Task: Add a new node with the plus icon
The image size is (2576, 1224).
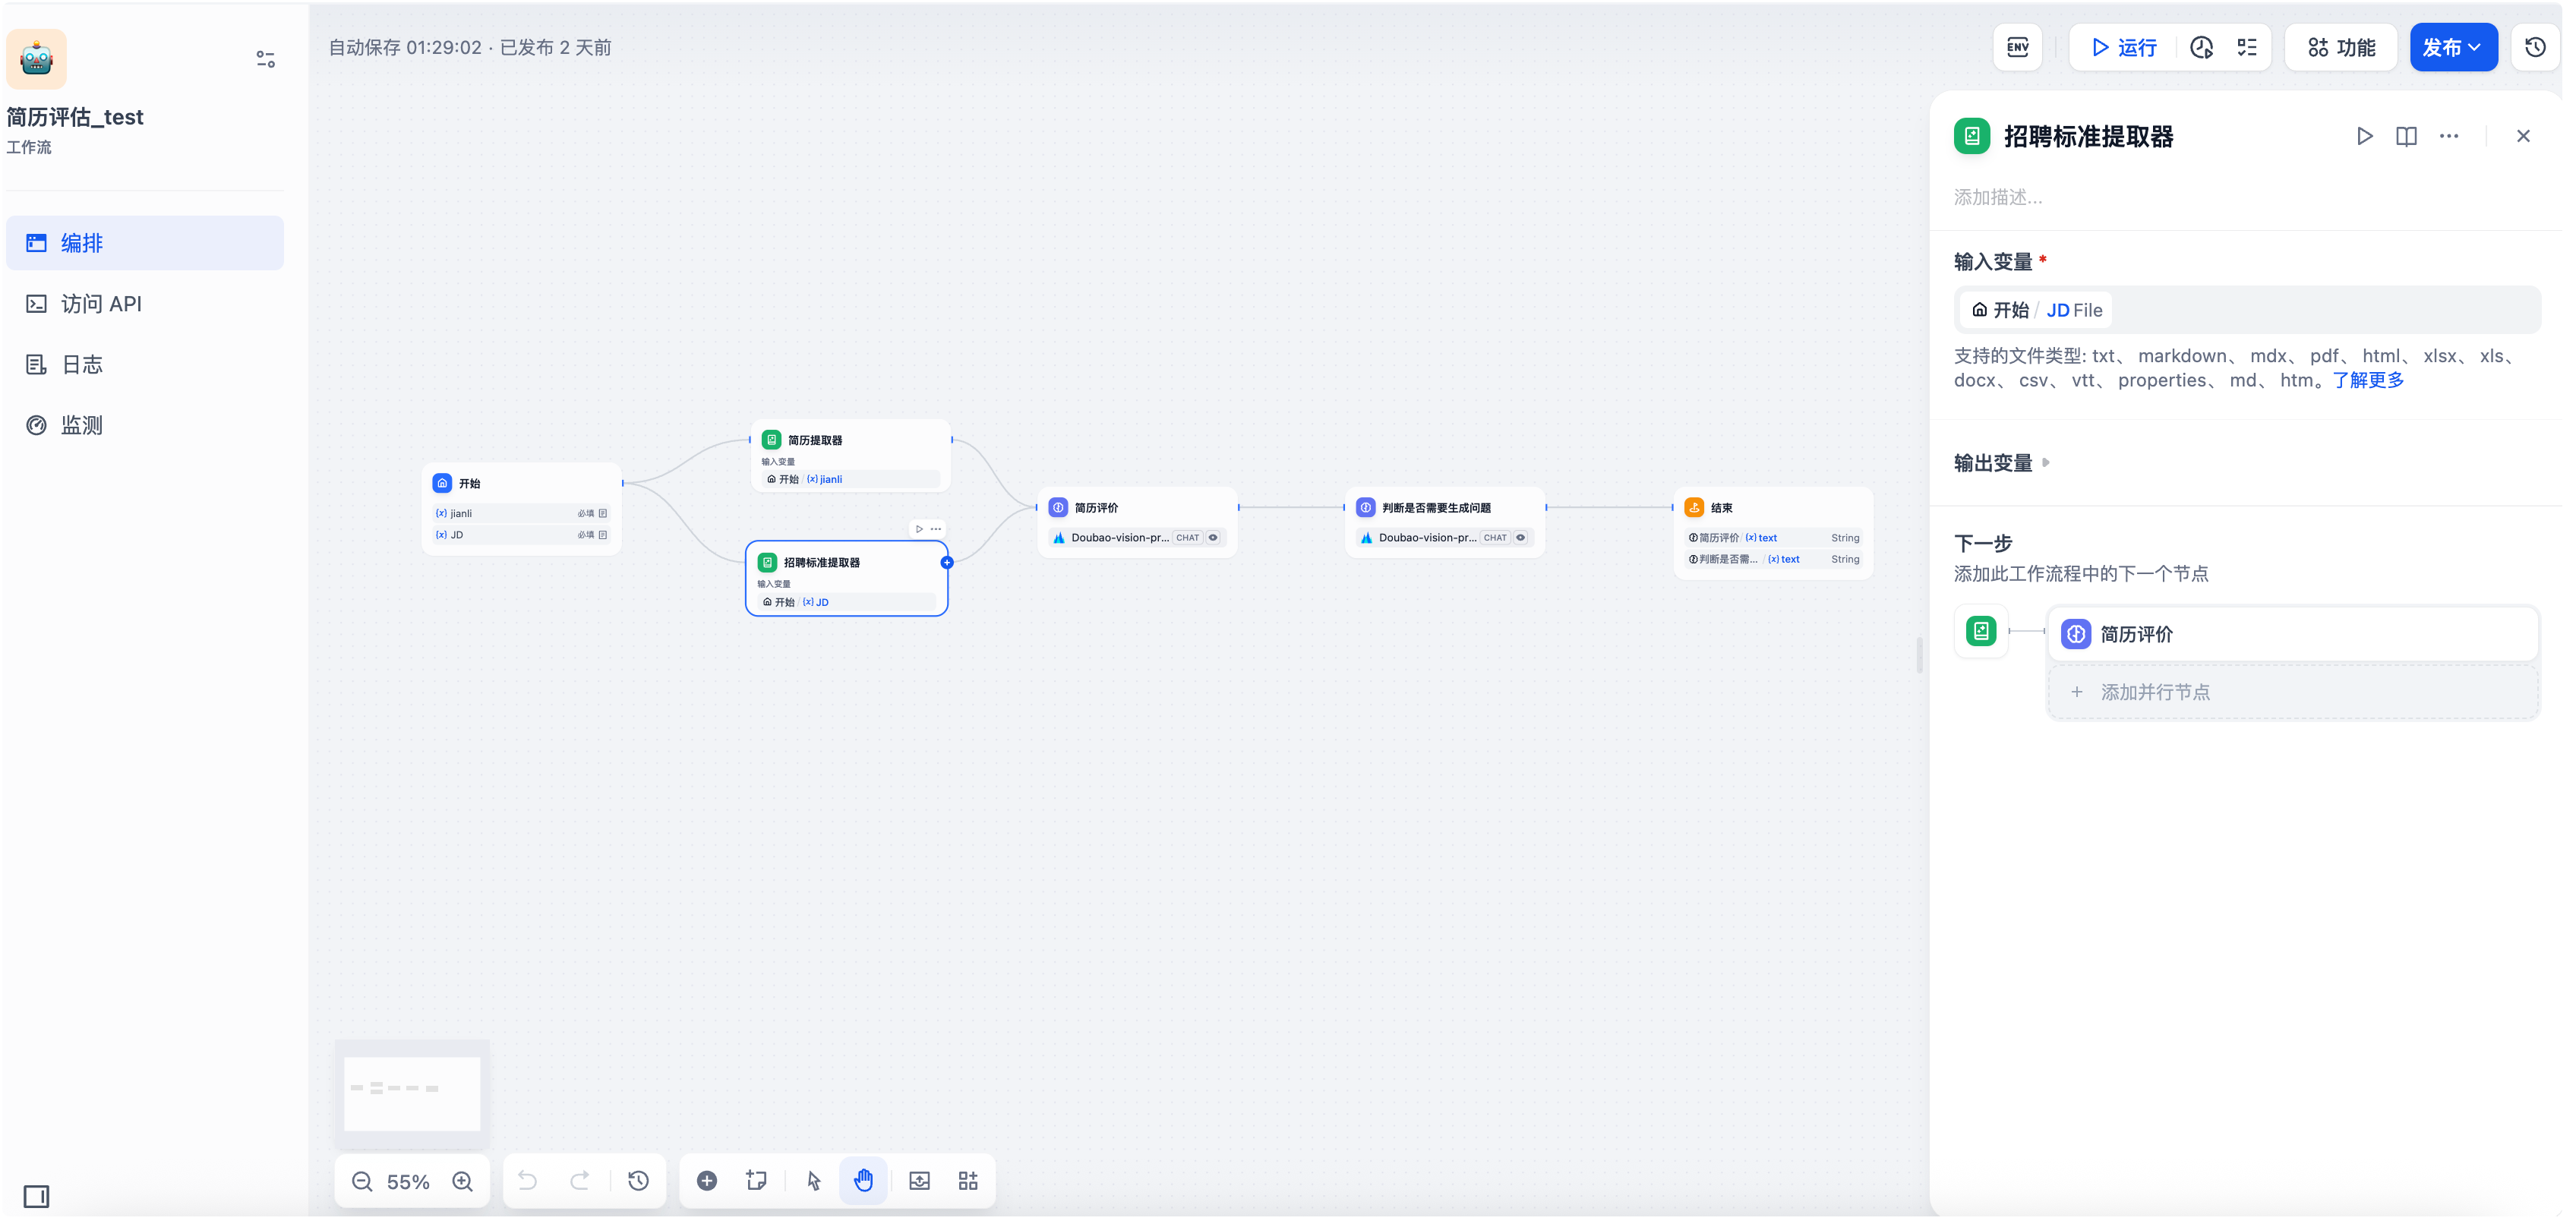Action: point(707,1181)
